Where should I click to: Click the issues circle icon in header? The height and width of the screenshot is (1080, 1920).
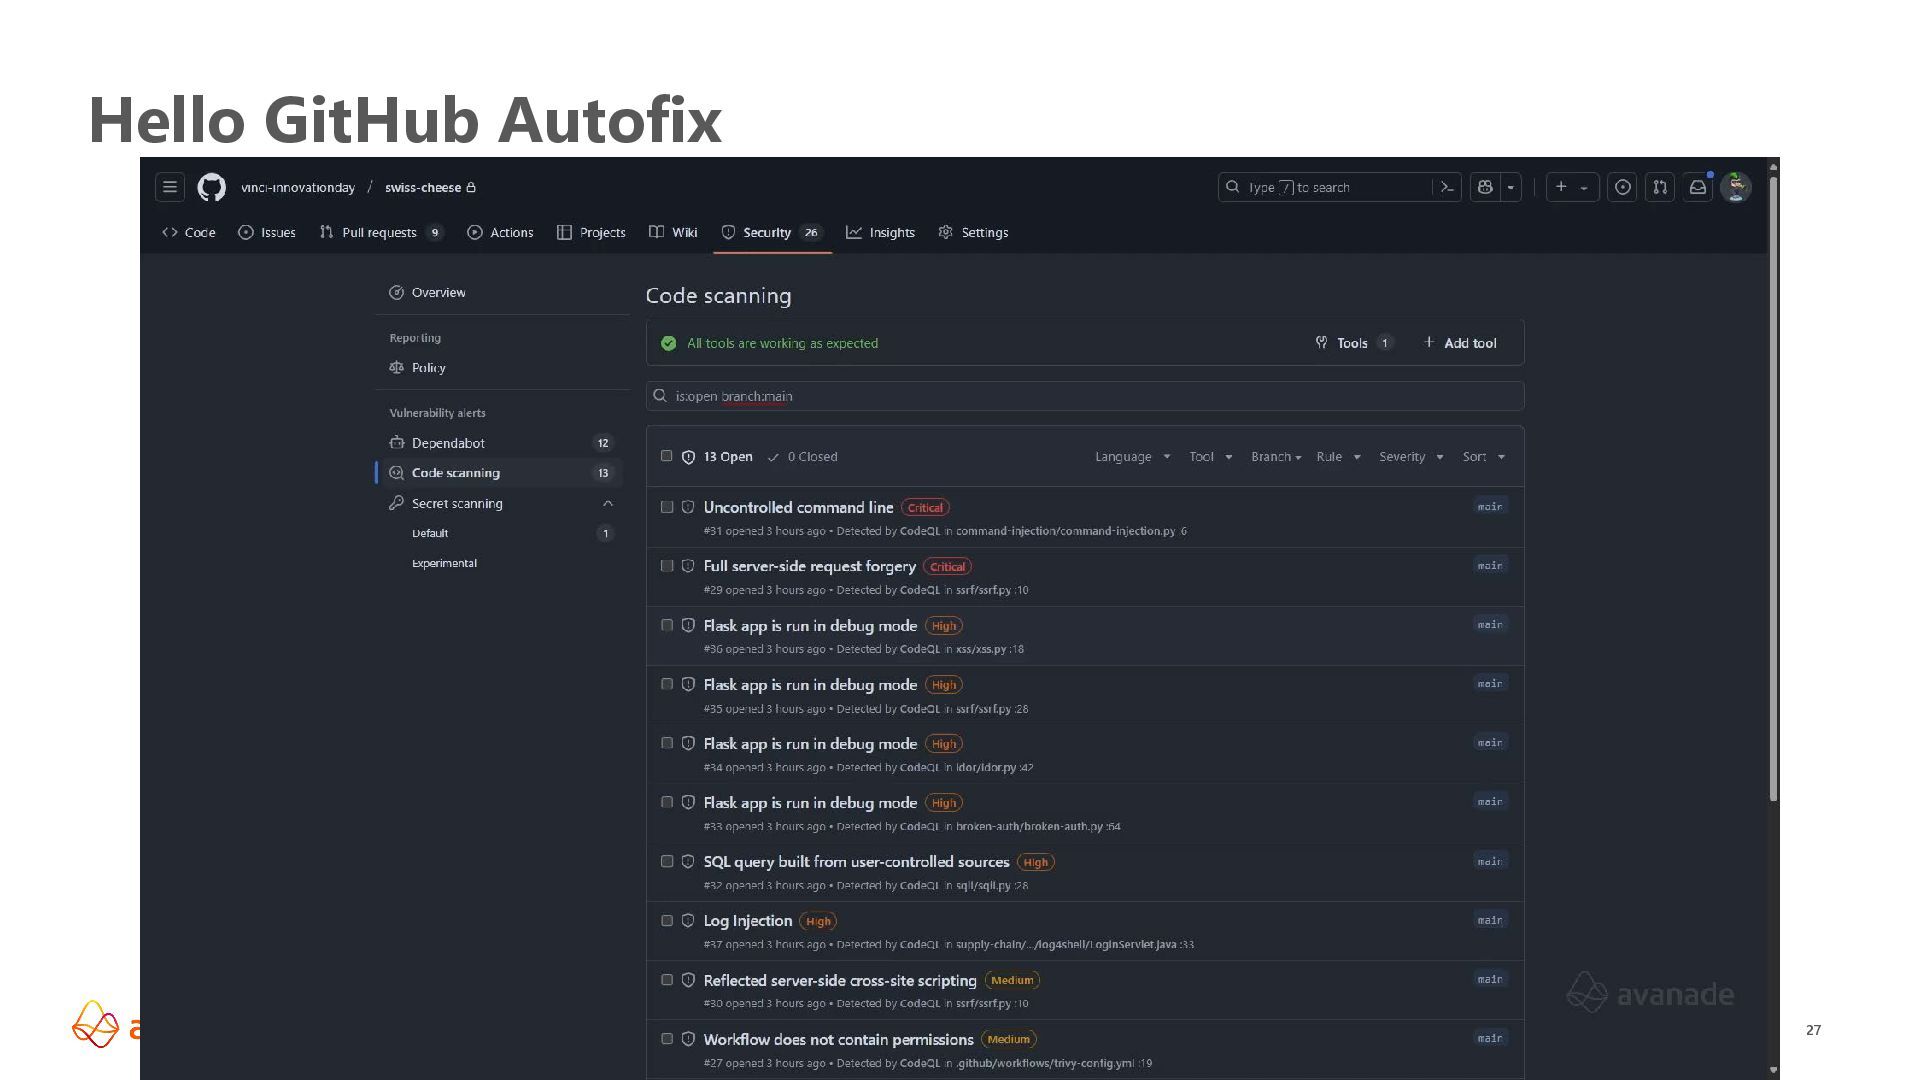click(1622, 187)
